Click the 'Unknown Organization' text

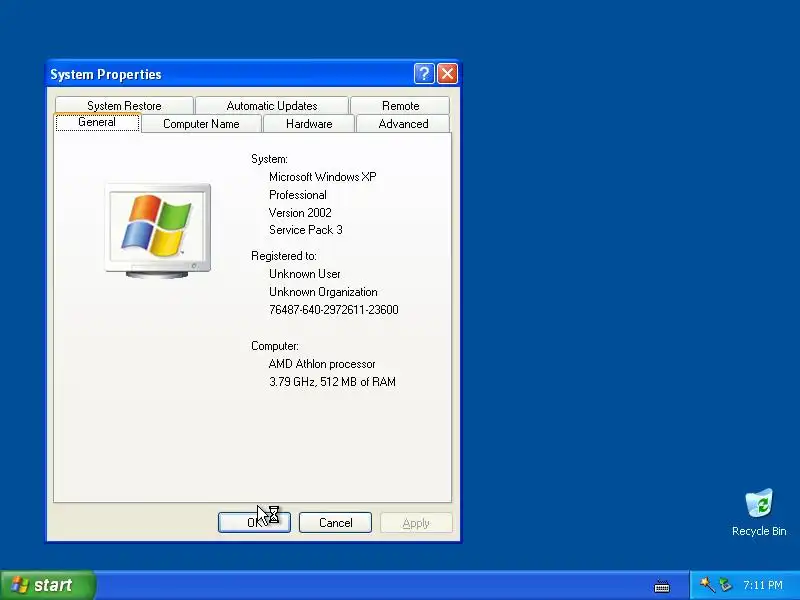[x=323, y=292]
